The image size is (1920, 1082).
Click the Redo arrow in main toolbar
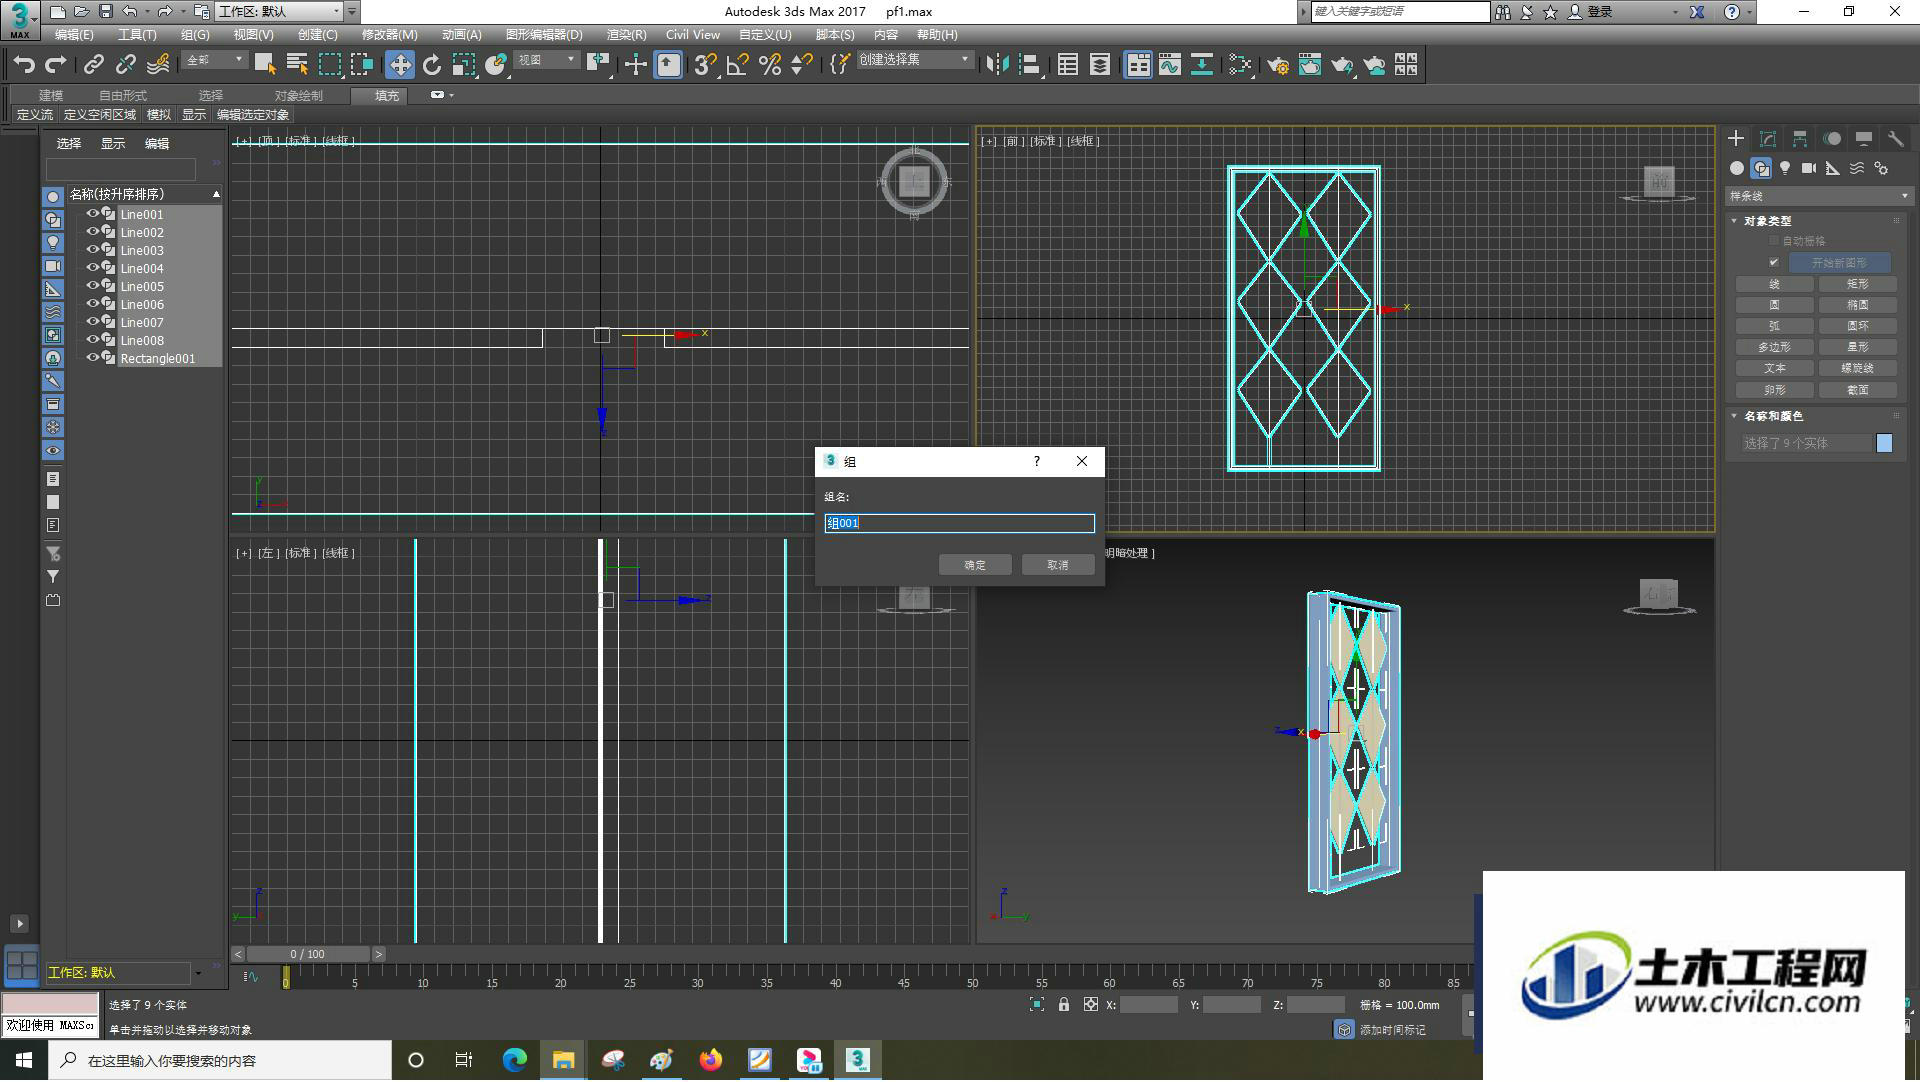point(56,65)
